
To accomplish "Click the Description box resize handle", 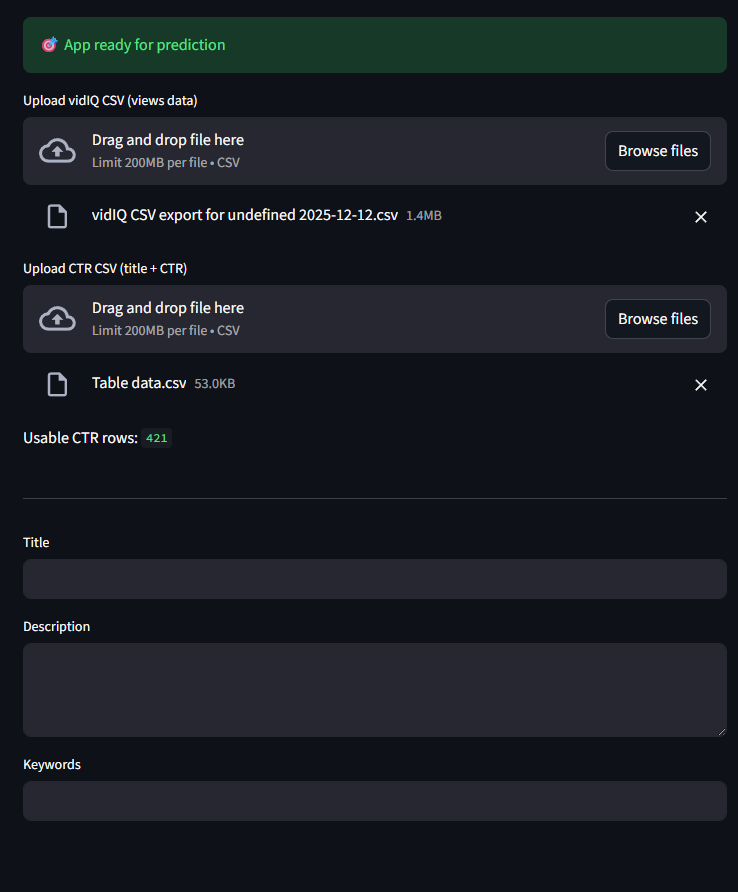I will pyautogui.click(x=721, y=731).
